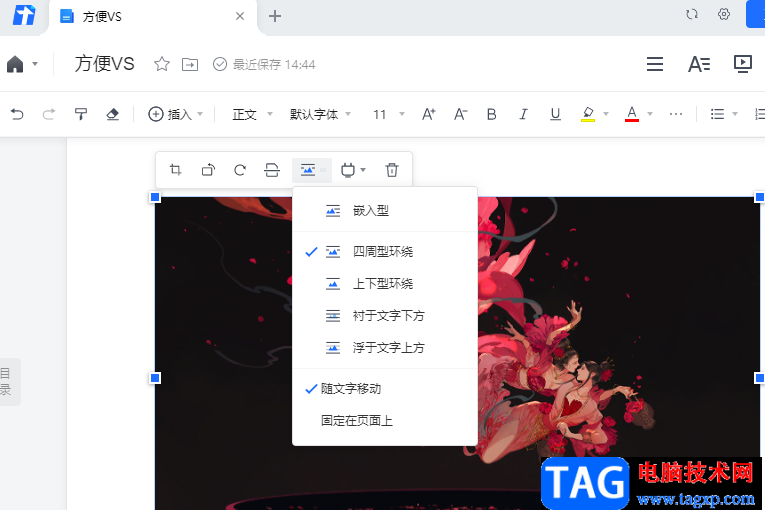Choose 四周型环绕 square wrapping
Screen dimensions: 765x510
(384, 252)
